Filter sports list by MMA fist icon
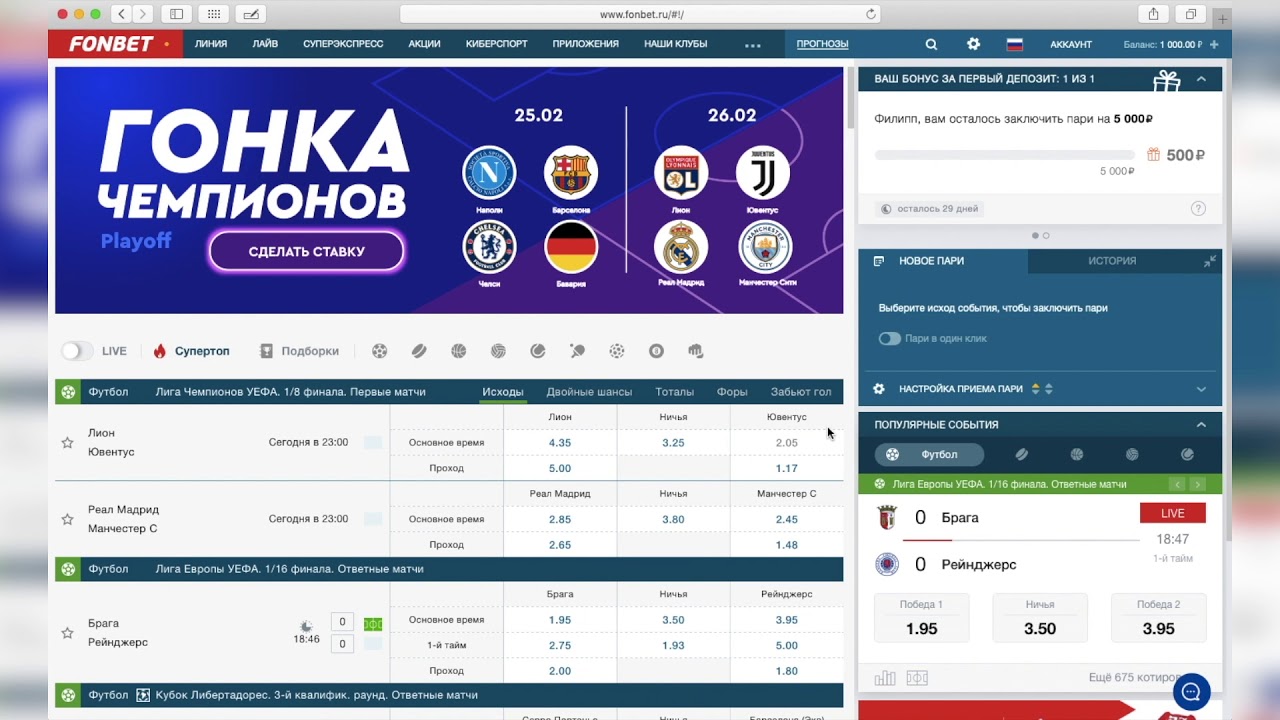1280x720 pixels. click(696, 351)
